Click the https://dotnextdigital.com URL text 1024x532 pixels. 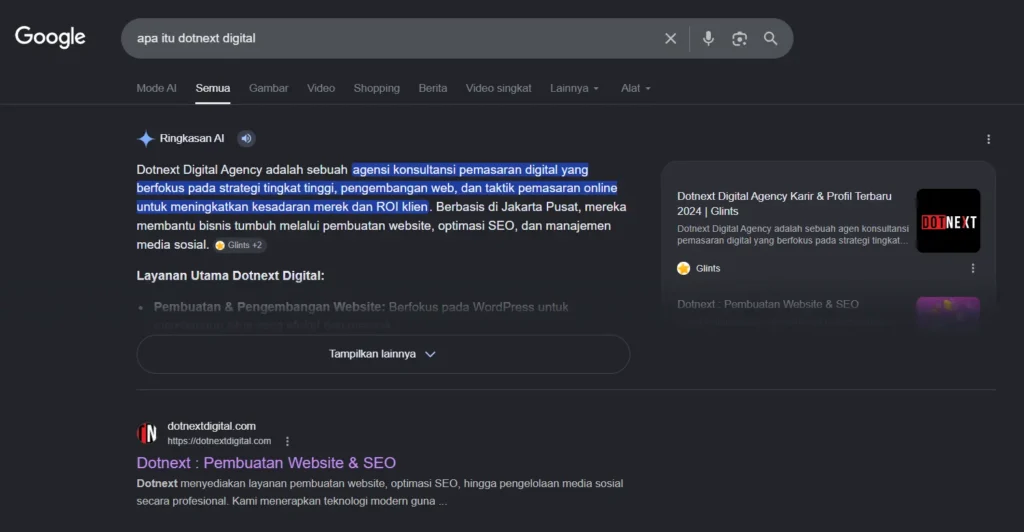pos(219,441)
